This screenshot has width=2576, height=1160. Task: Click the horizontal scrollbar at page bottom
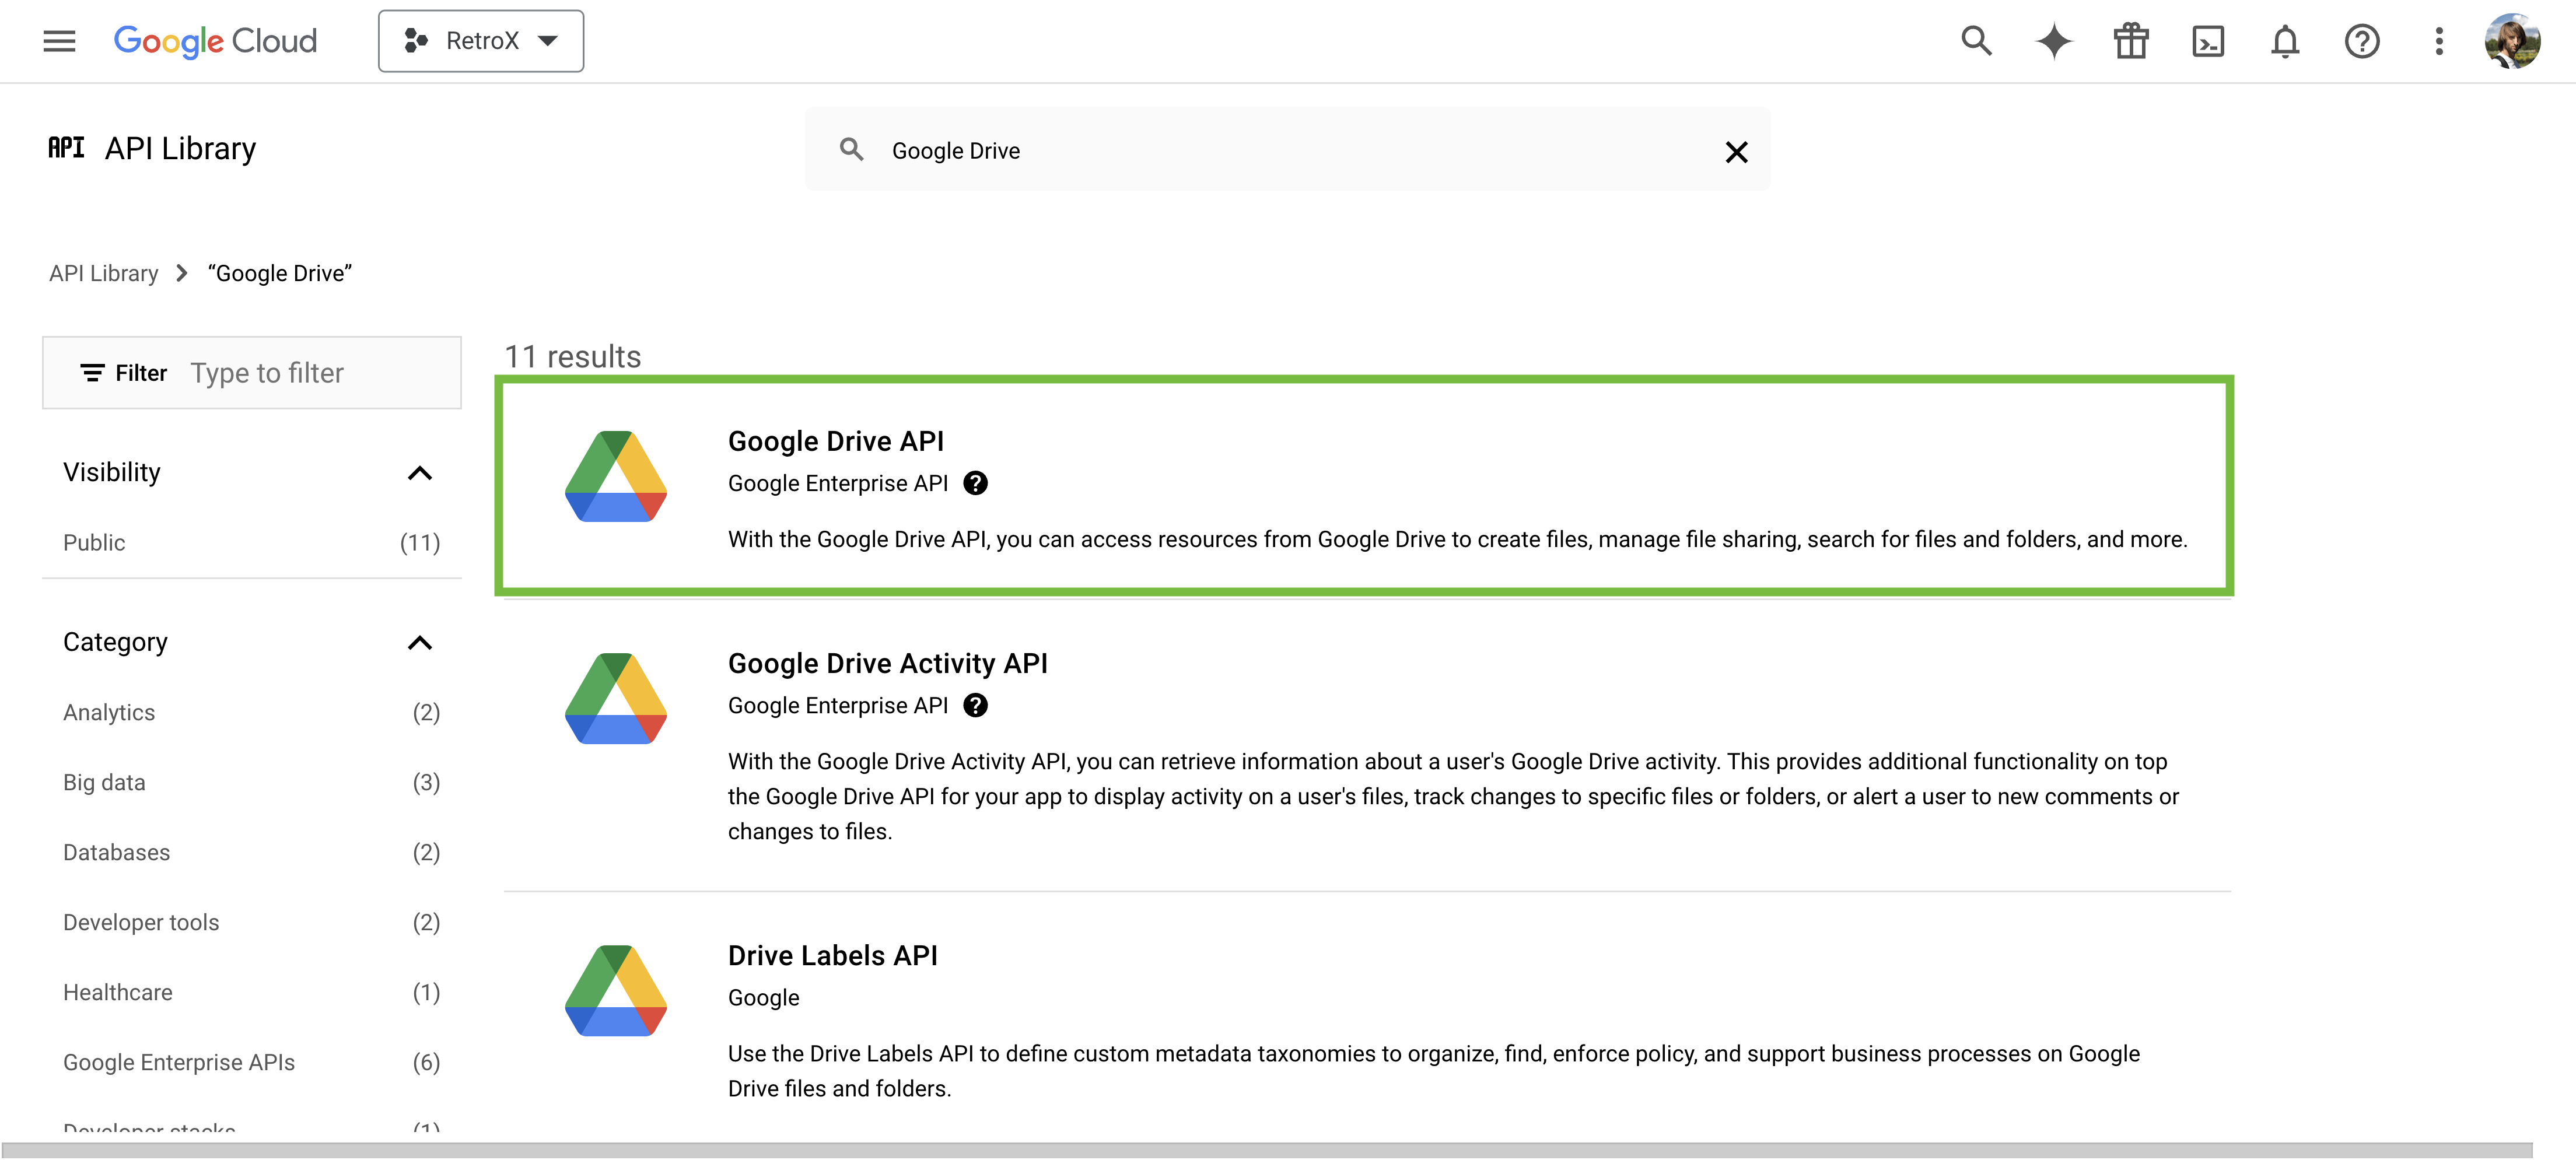coord(1267,1151)
